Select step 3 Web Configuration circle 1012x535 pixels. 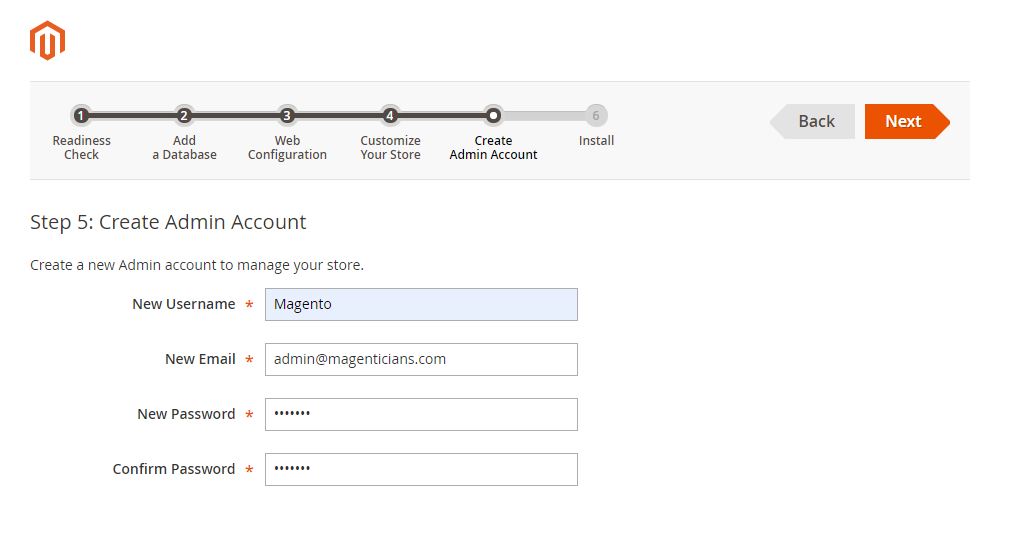pyautogui.click(x=287, y=116)
